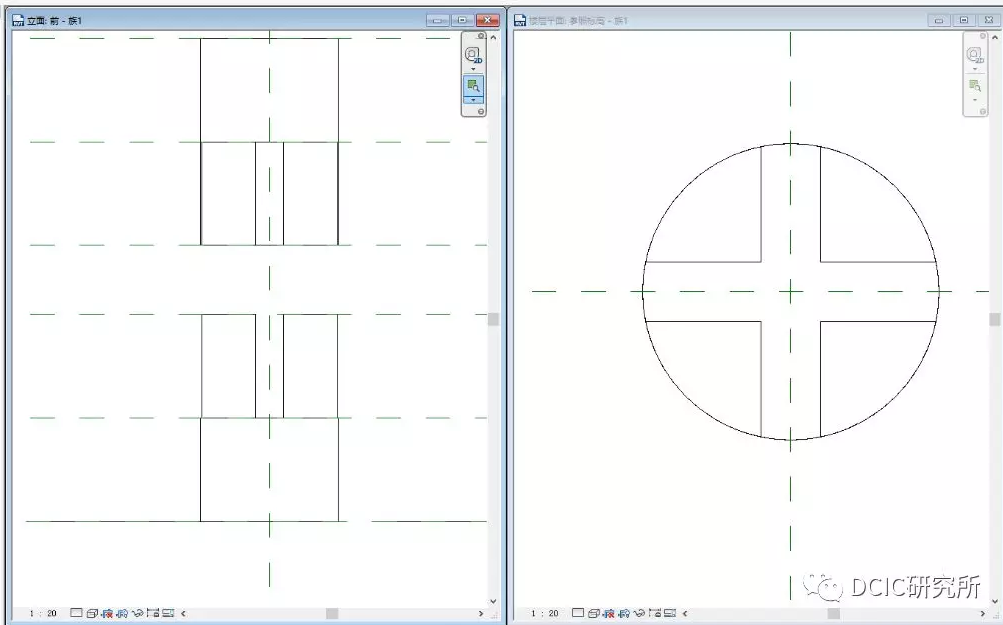1003x625 pixels.
Task: Click preview visibility icon in floor plan view bar
Action: [x=670, y=613]
